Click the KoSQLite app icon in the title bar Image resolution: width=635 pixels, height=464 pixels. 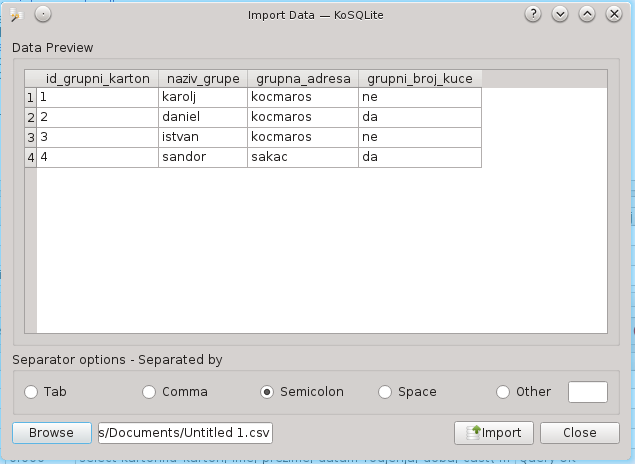click(x=16, y=14)
